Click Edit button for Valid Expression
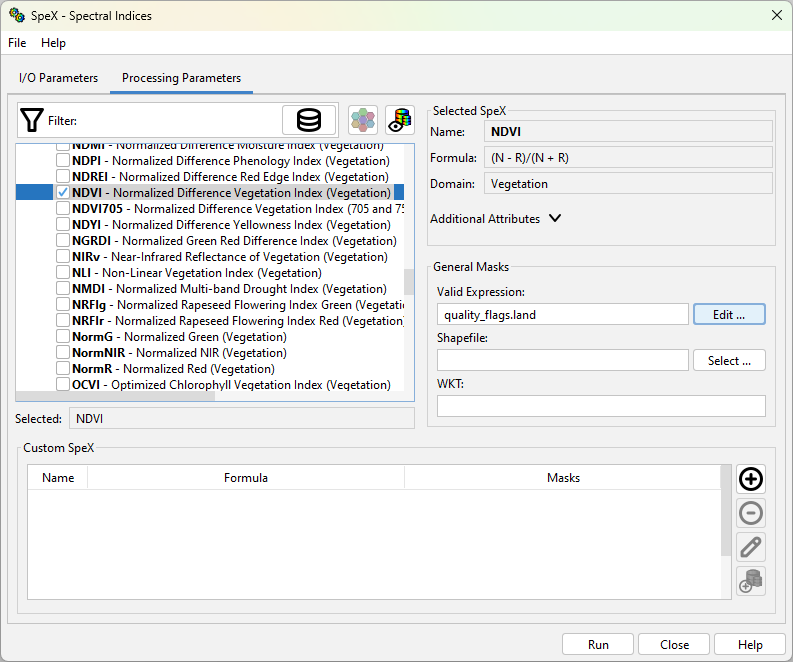Viewport: 793px width, 662px height. click(x=729, y=314)
